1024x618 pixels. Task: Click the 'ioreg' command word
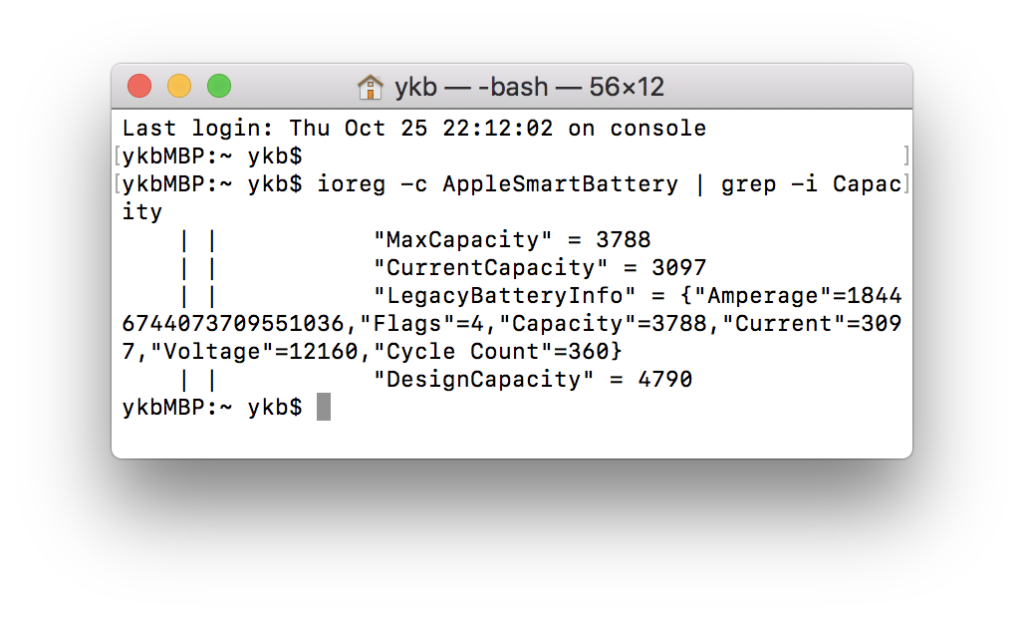coord(351,184)
